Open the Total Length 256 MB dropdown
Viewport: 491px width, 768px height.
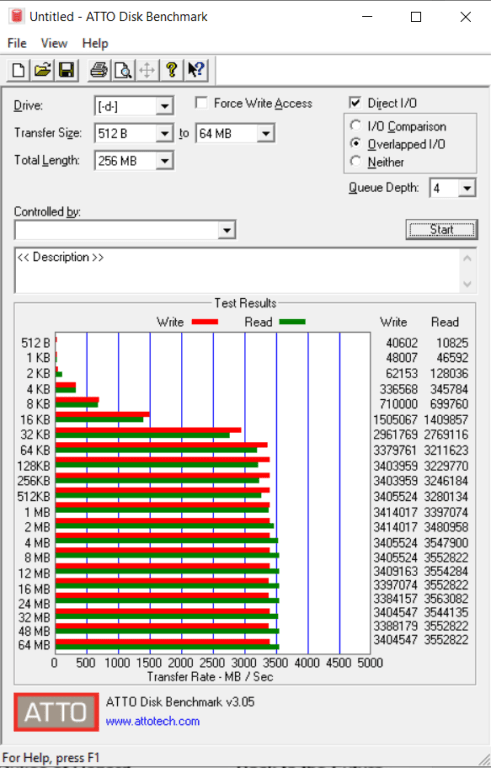click(x=165, y=161)
